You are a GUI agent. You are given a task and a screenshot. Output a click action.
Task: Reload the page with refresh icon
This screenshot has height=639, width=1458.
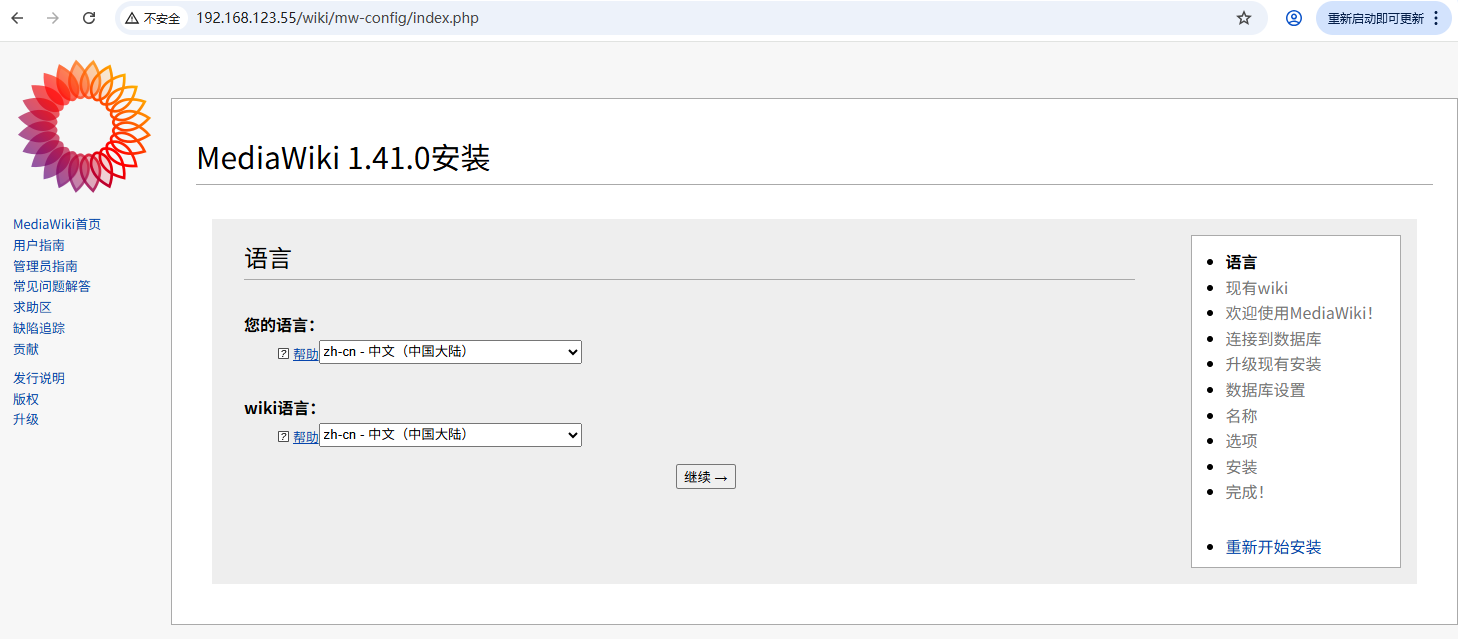click(x=89, y=18)
